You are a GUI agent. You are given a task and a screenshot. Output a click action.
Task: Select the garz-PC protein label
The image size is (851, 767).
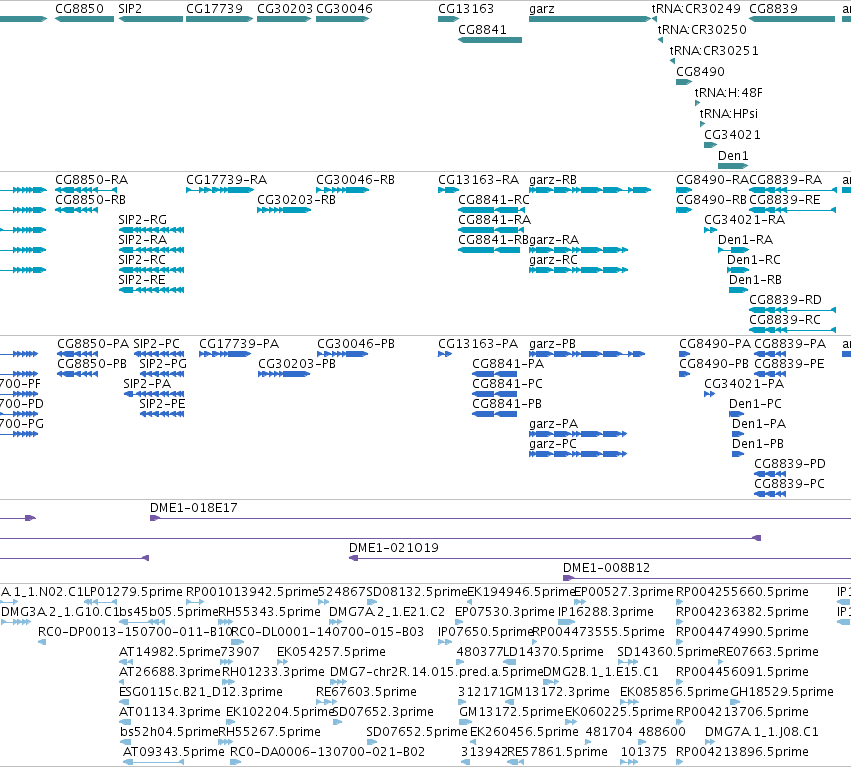click(x=552, y=444)
